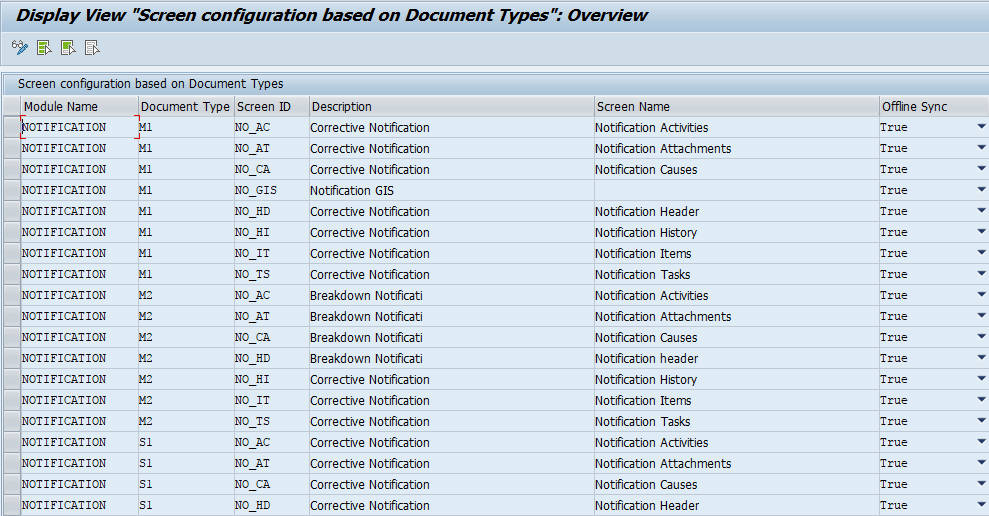Toggle Display/Change mode with glasses-pencil icon
This screenshot has width=989, height=516.
pos(19,48)
